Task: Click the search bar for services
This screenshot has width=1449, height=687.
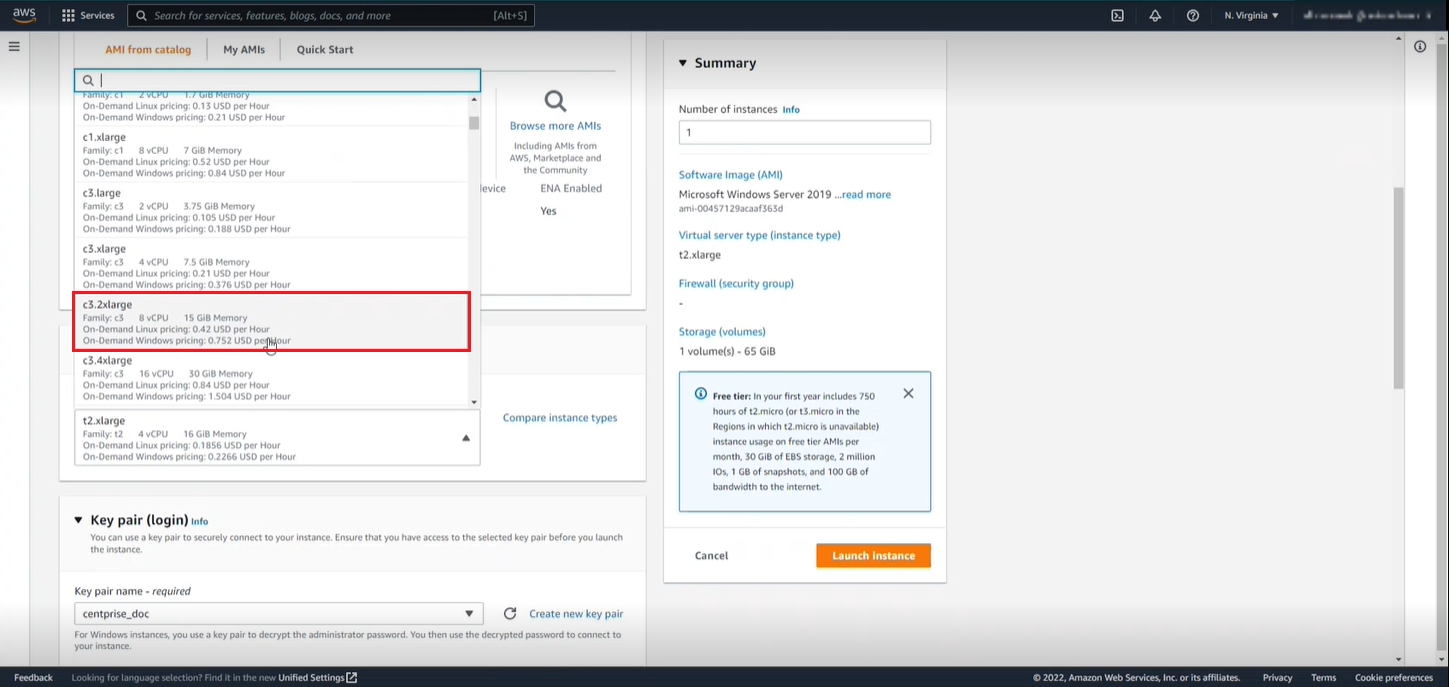Action: pos(331,15)
